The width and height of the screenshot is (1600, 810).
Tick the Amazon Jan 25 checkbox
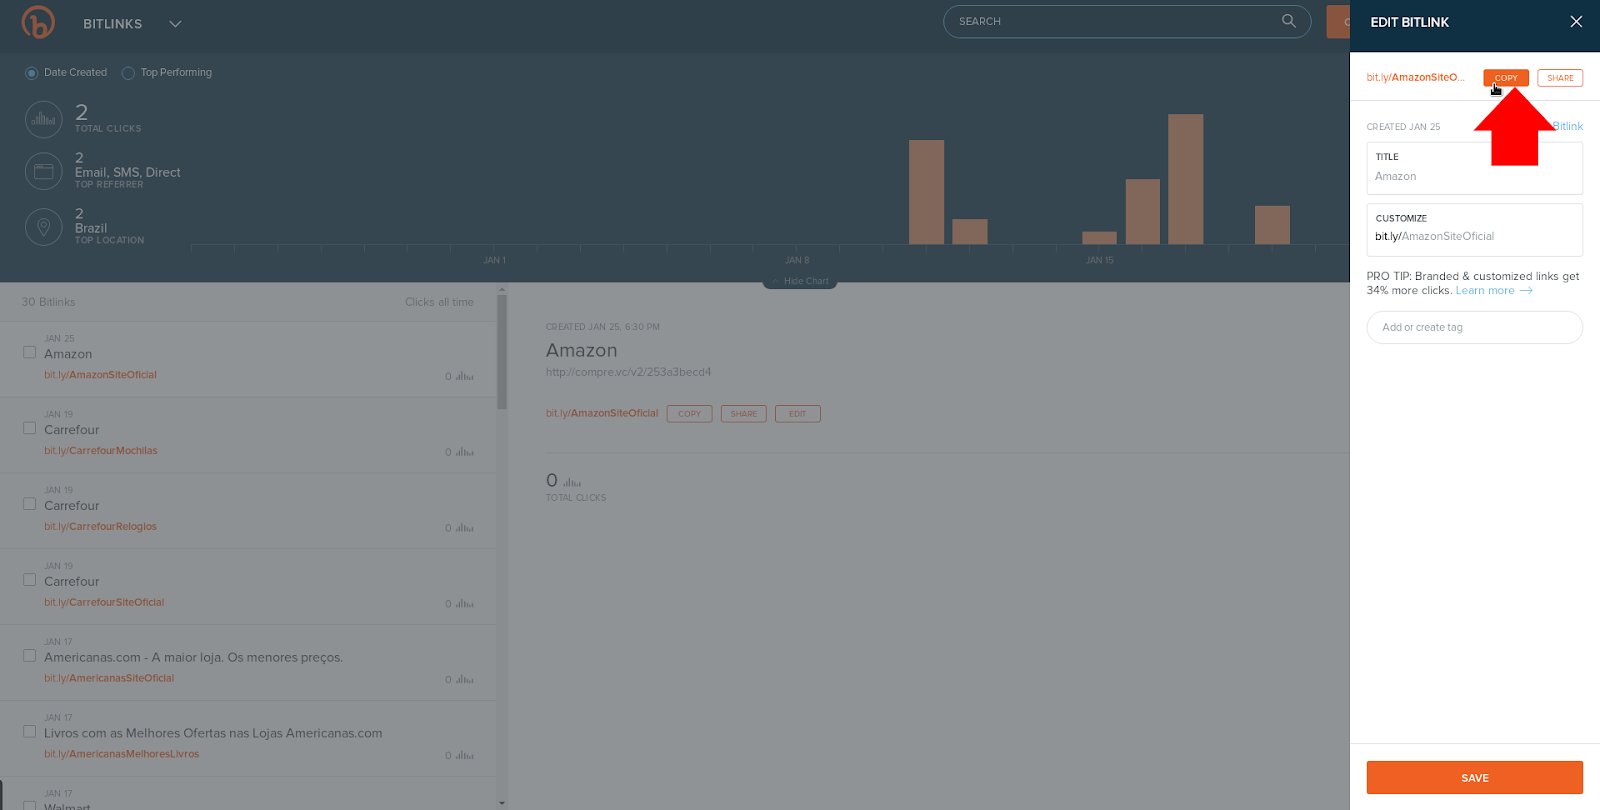click(29, 352)
